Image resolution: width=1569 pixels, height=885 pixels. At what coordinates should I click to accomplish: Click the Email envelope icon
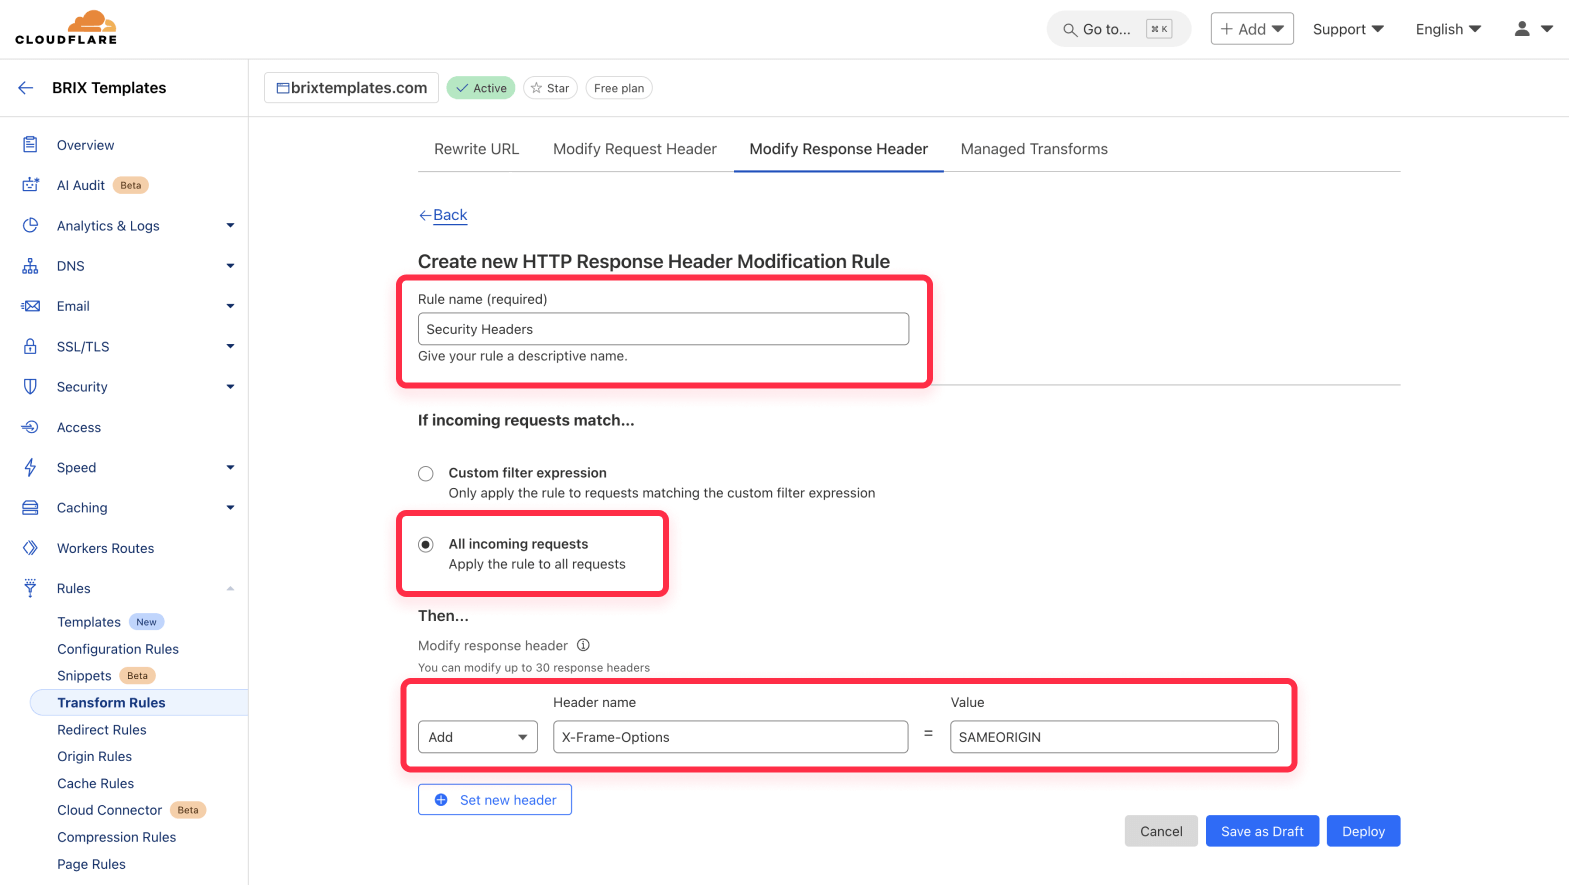(30, 306)
